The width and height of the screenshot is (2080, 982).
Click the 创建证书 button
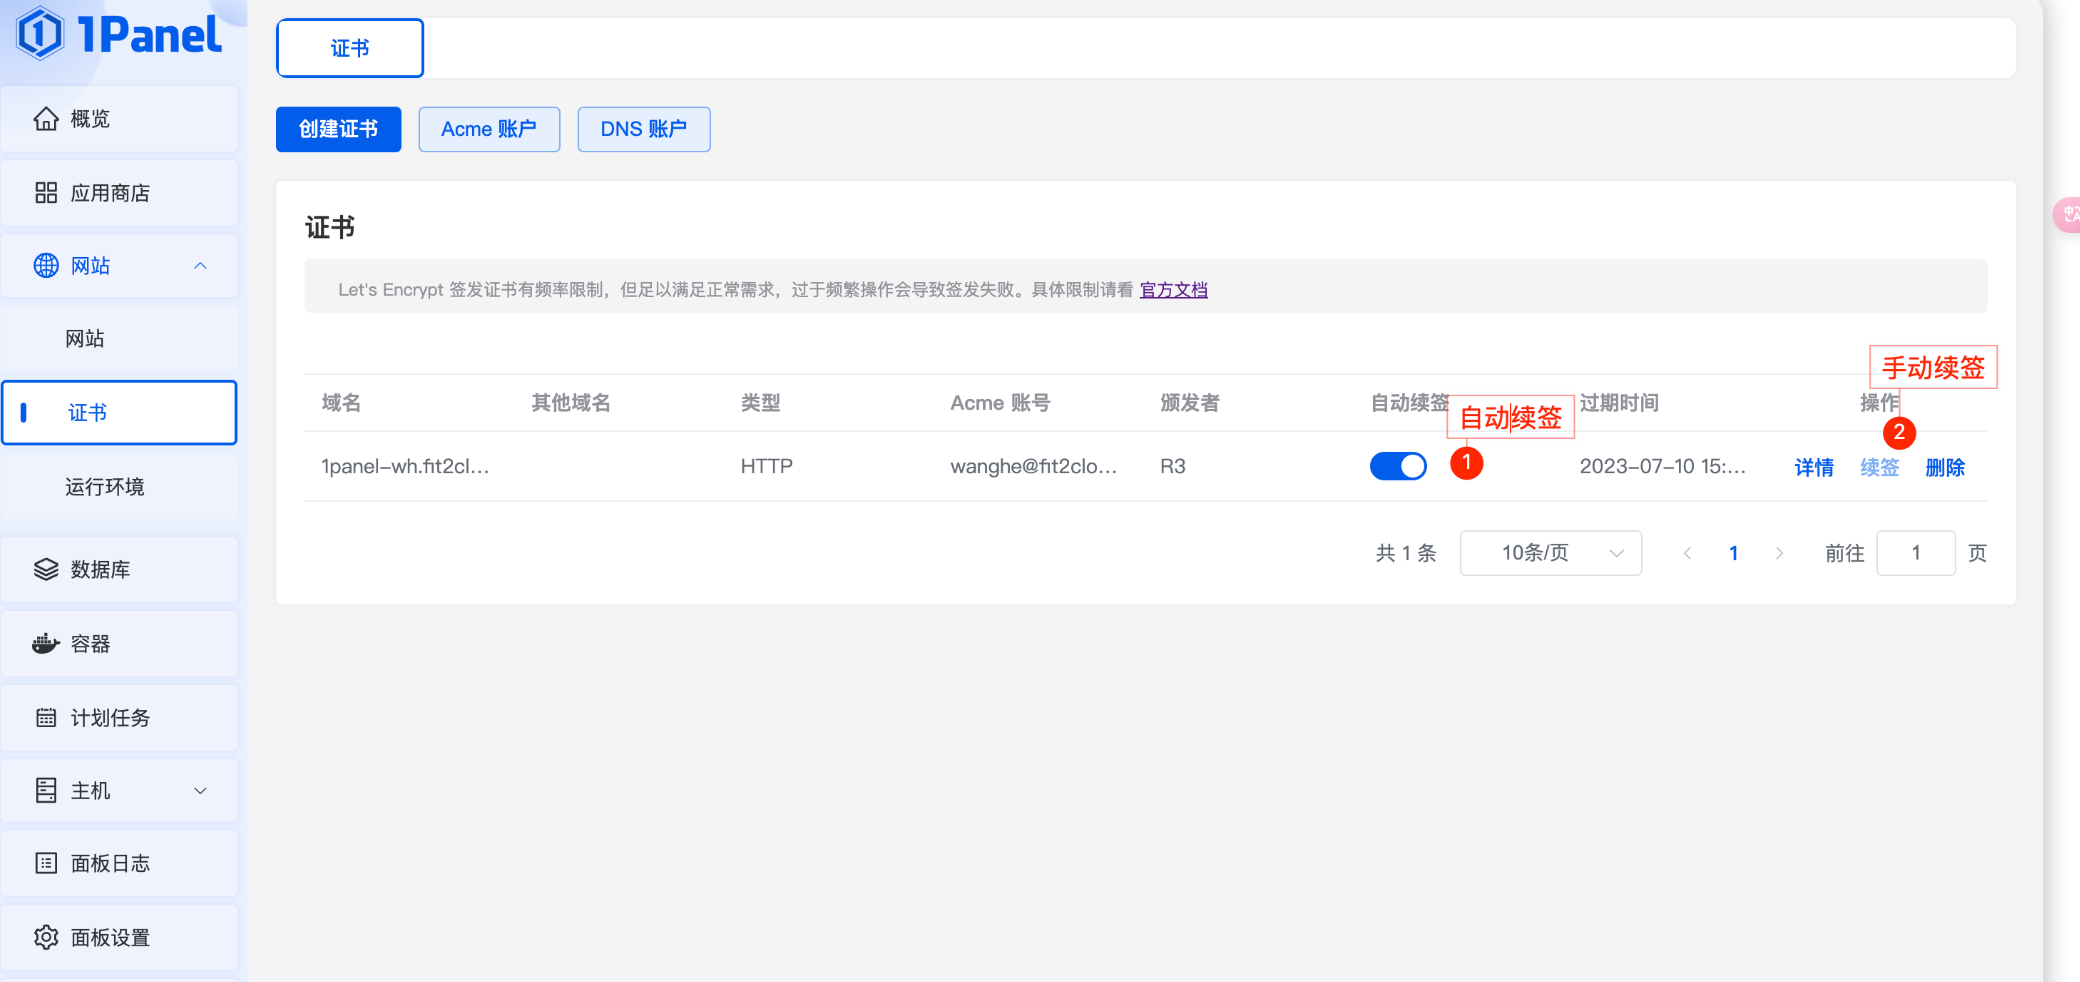tap(338, 130)
